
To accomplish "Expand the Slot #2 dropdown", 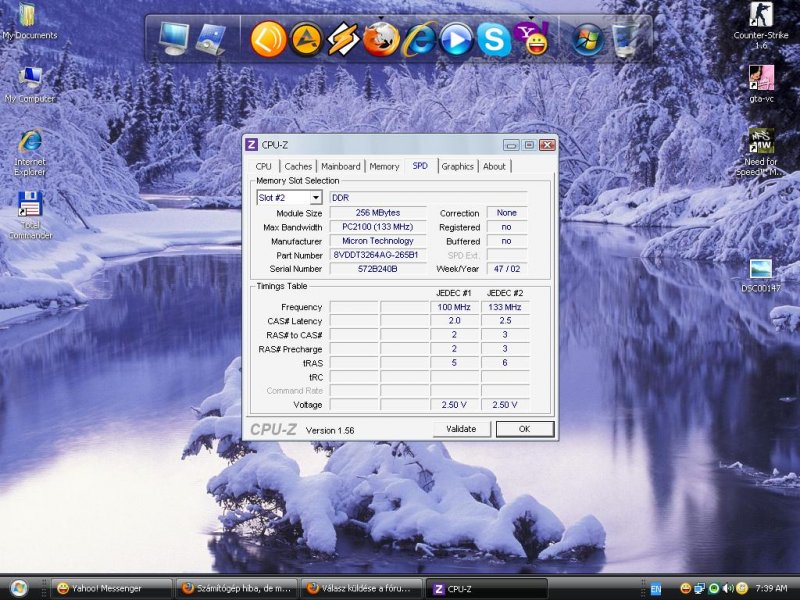I will (x=316, y=197).
